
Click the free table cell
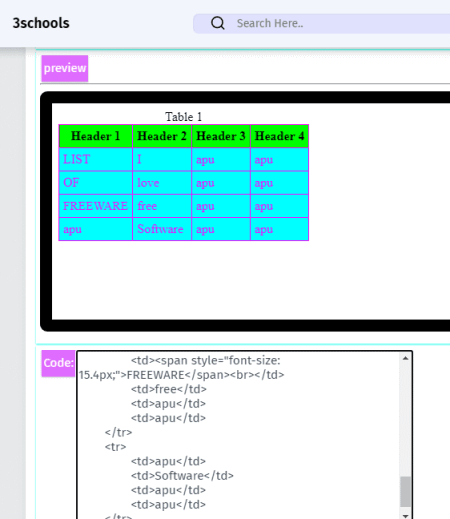[x=162, y=206]
